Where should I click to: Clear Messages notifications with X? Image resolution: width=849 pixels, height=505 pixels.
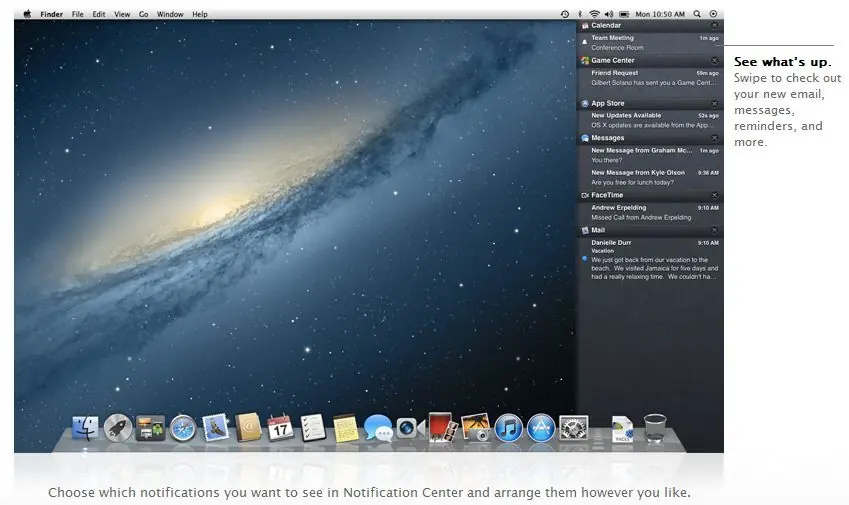[x=714, y=138]
